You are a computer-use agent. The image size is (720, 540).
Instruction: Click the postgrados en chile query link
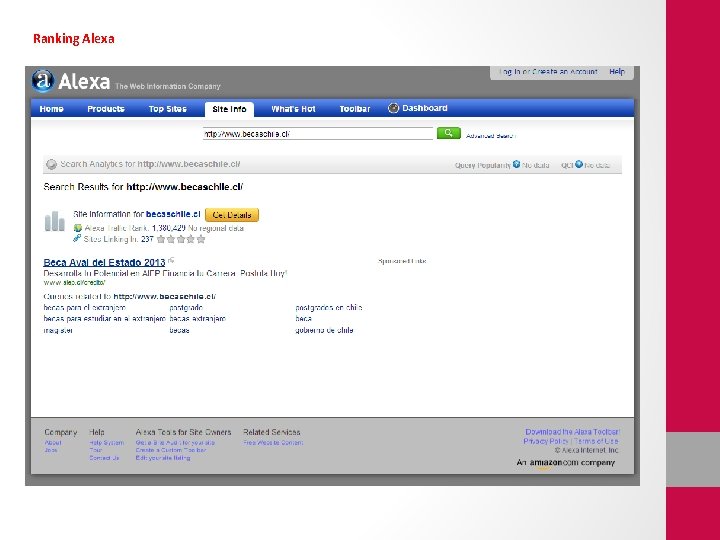329,308
